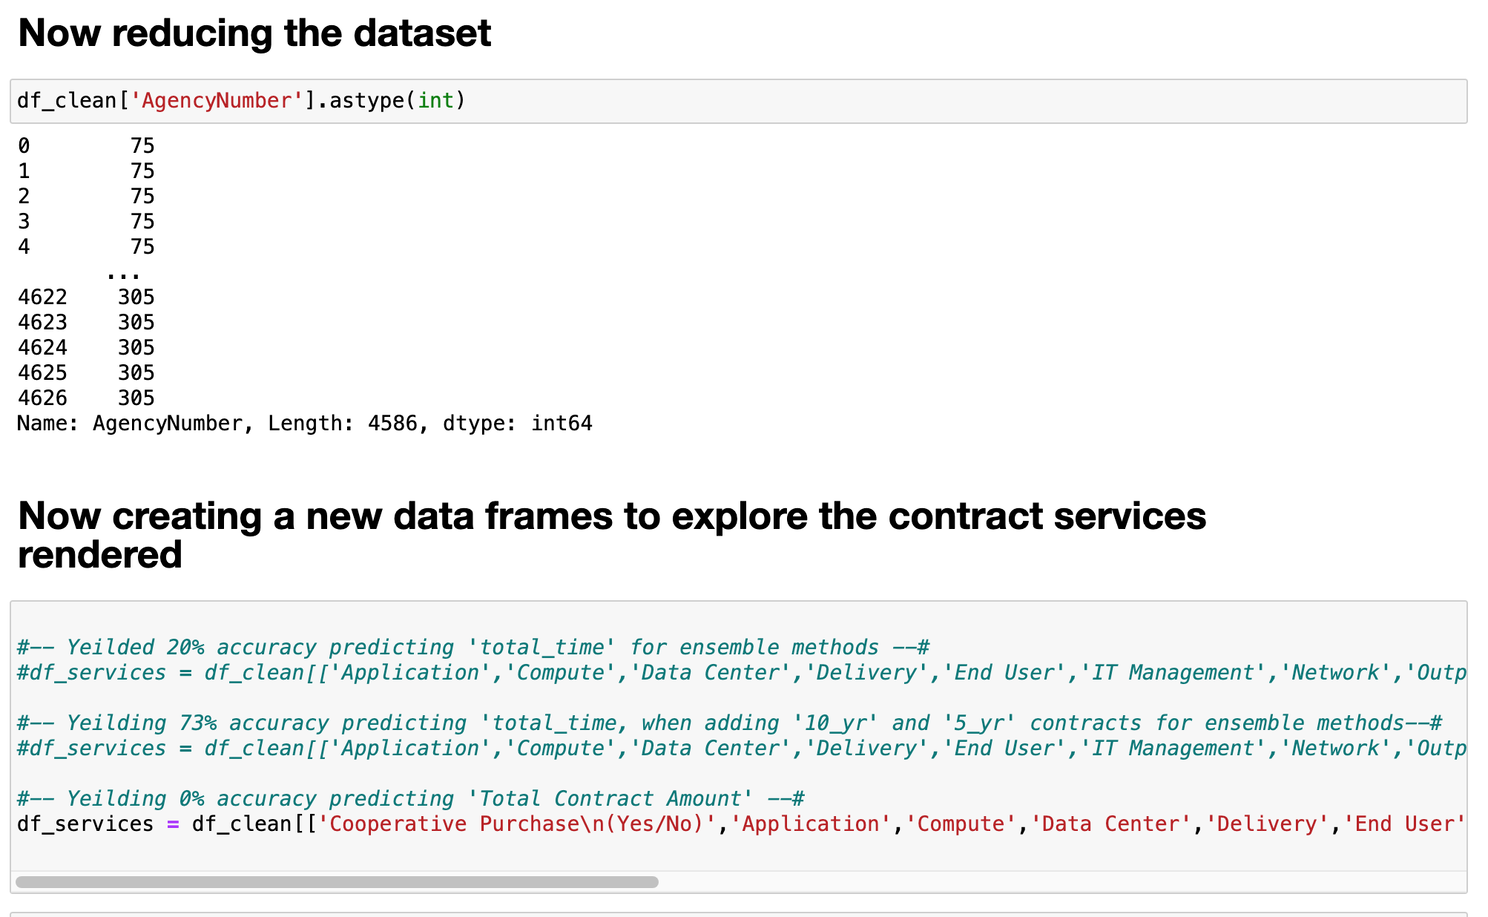Click inside the AgencyNumber astype code cell
Viewport: 1488px width, 917px height.
coord(800,101)
